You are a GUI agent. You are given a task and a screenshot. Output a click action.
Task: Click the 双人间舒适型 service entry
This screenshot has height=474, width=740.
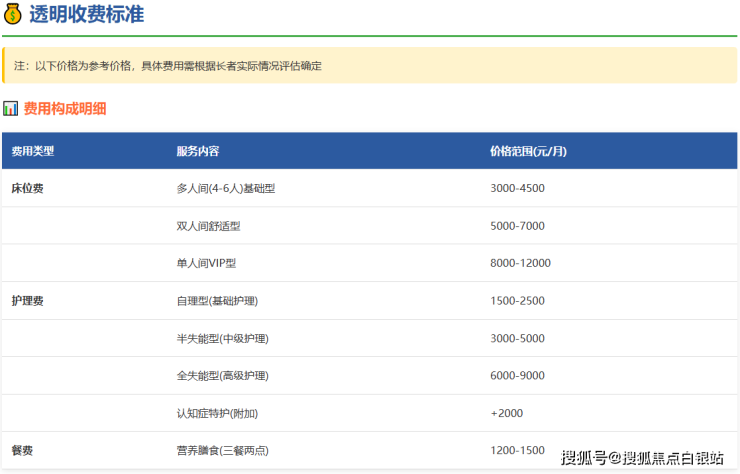click(208, 226)
